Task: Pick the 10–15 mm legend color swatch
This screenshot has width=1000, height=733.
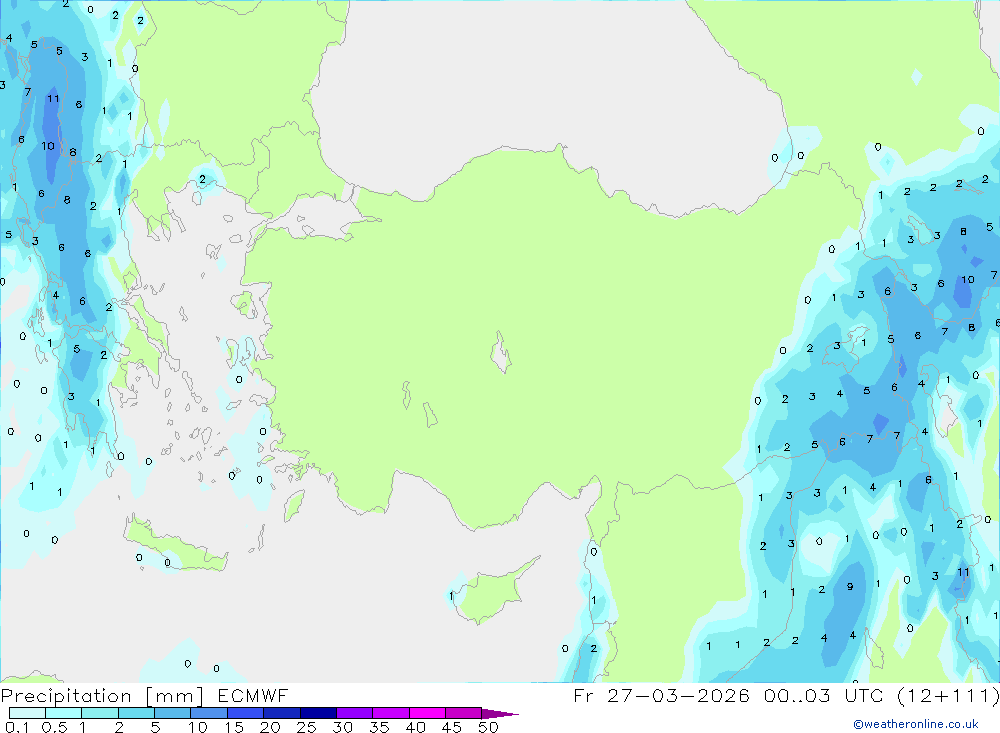Action: click(x=209, y=713)
